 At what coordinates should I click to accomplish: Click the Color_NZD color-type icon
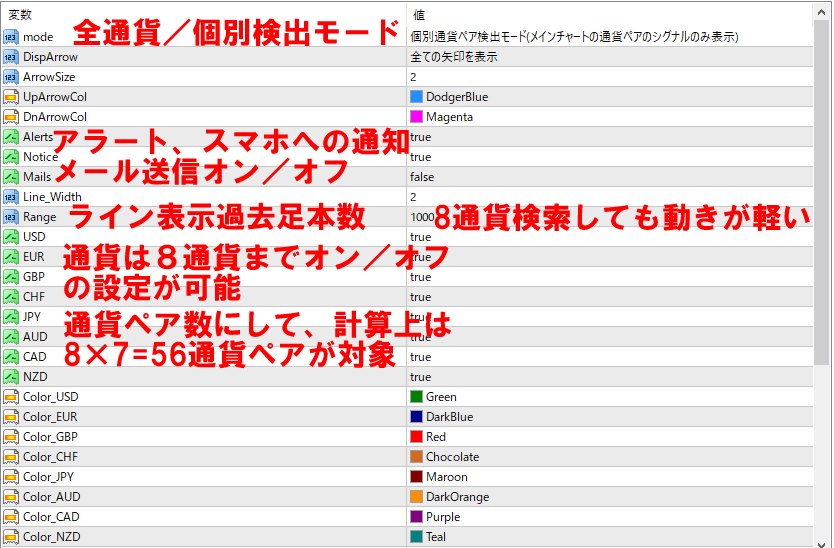click(11, 537)
